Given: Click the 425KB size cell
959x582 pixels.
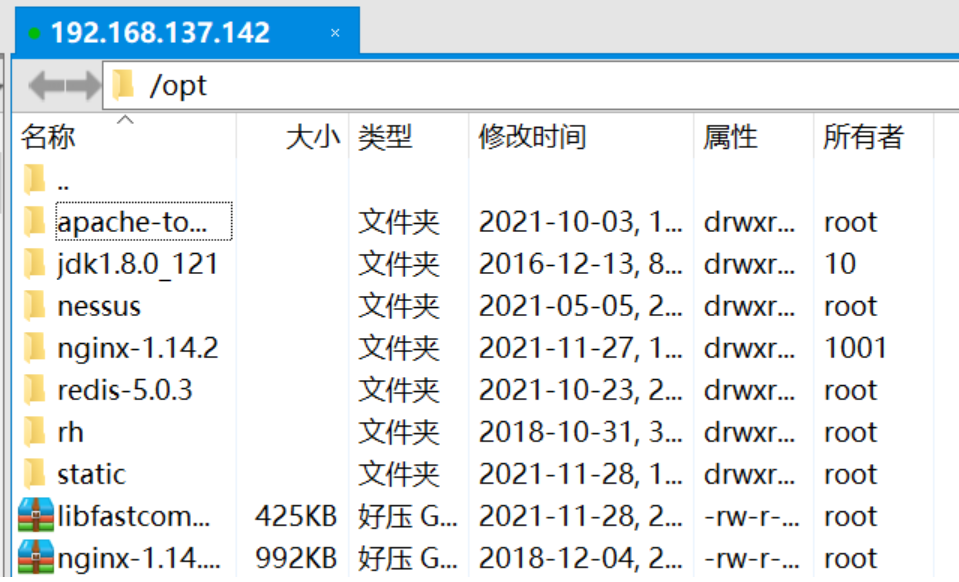Looking at the screenshot, I should (296, 517).
